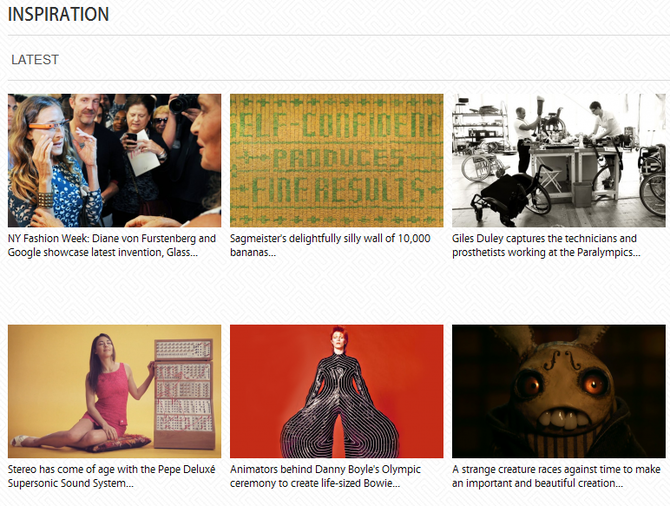The height and width of the screenshot is (506, 670).
Task: Follow the 'Stereo has come of age' headline
Action: tap(112, 476)
